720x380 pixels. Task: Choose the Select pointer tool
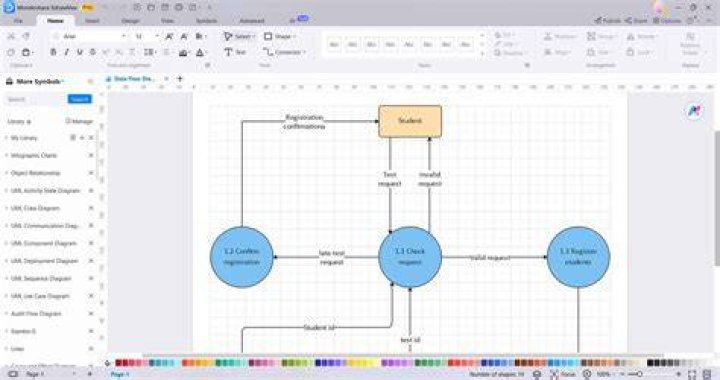[239, 36]
